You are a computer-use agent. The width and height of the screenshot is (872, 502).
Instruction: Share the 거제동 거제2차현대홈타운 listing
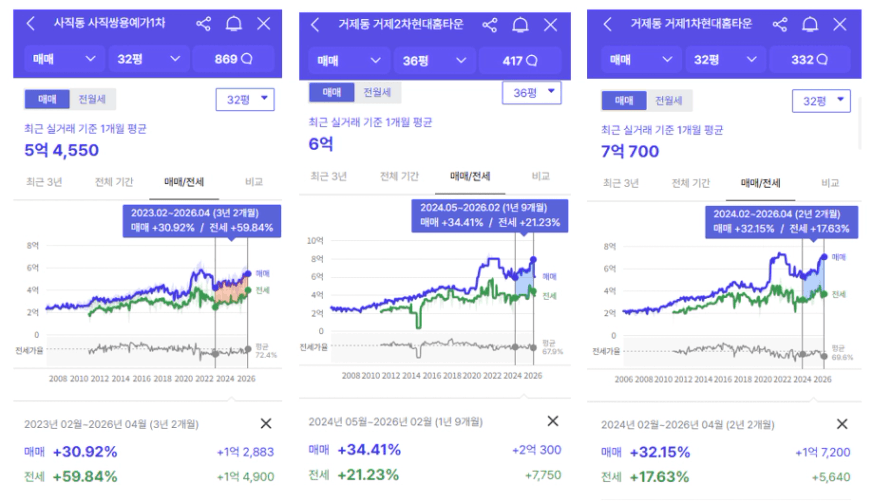pyautogui.click(x=489, y=25)
